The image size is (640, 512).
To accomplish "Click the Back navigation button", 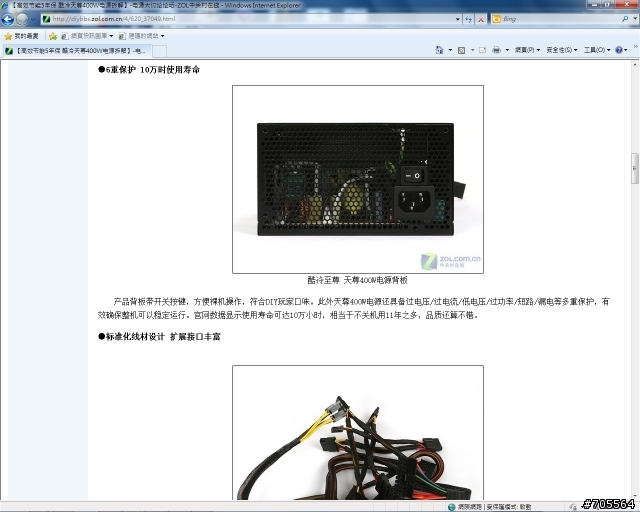I will click(x=8, y=19).
